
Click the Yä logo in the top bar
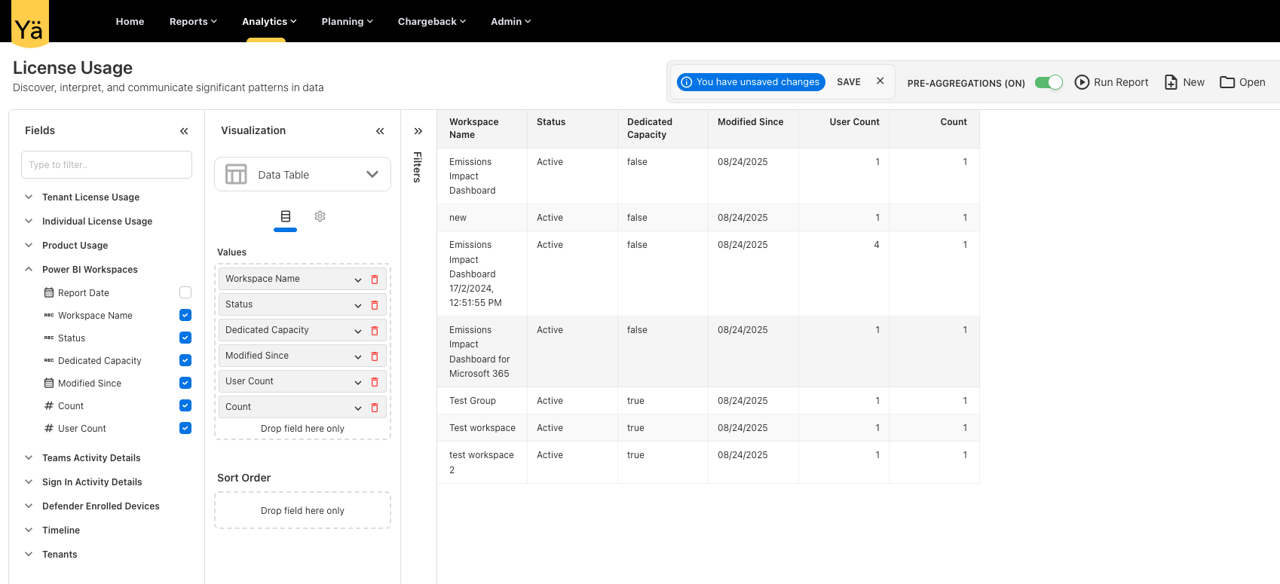pyautogui.click(x=29, y=21)
